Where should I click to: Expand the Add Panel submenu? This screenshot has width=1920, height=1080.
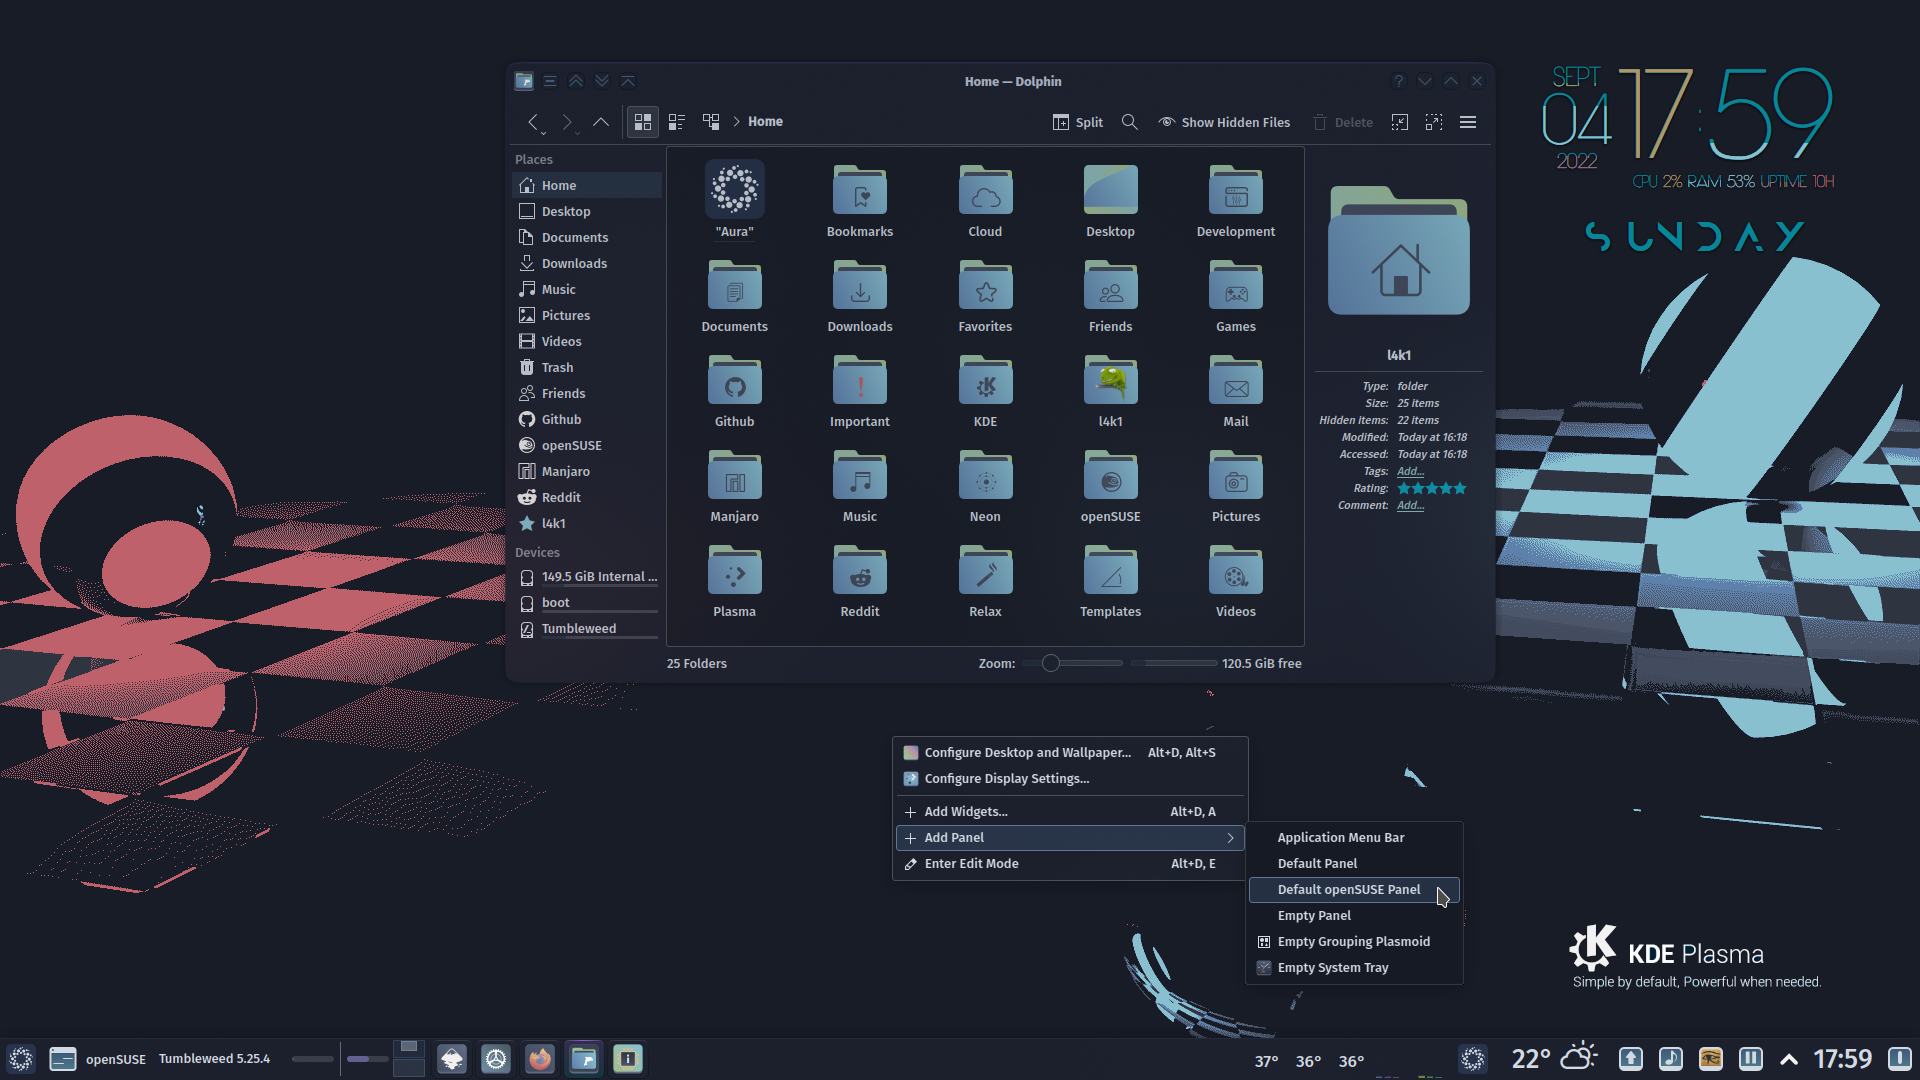coord(1070,837)
